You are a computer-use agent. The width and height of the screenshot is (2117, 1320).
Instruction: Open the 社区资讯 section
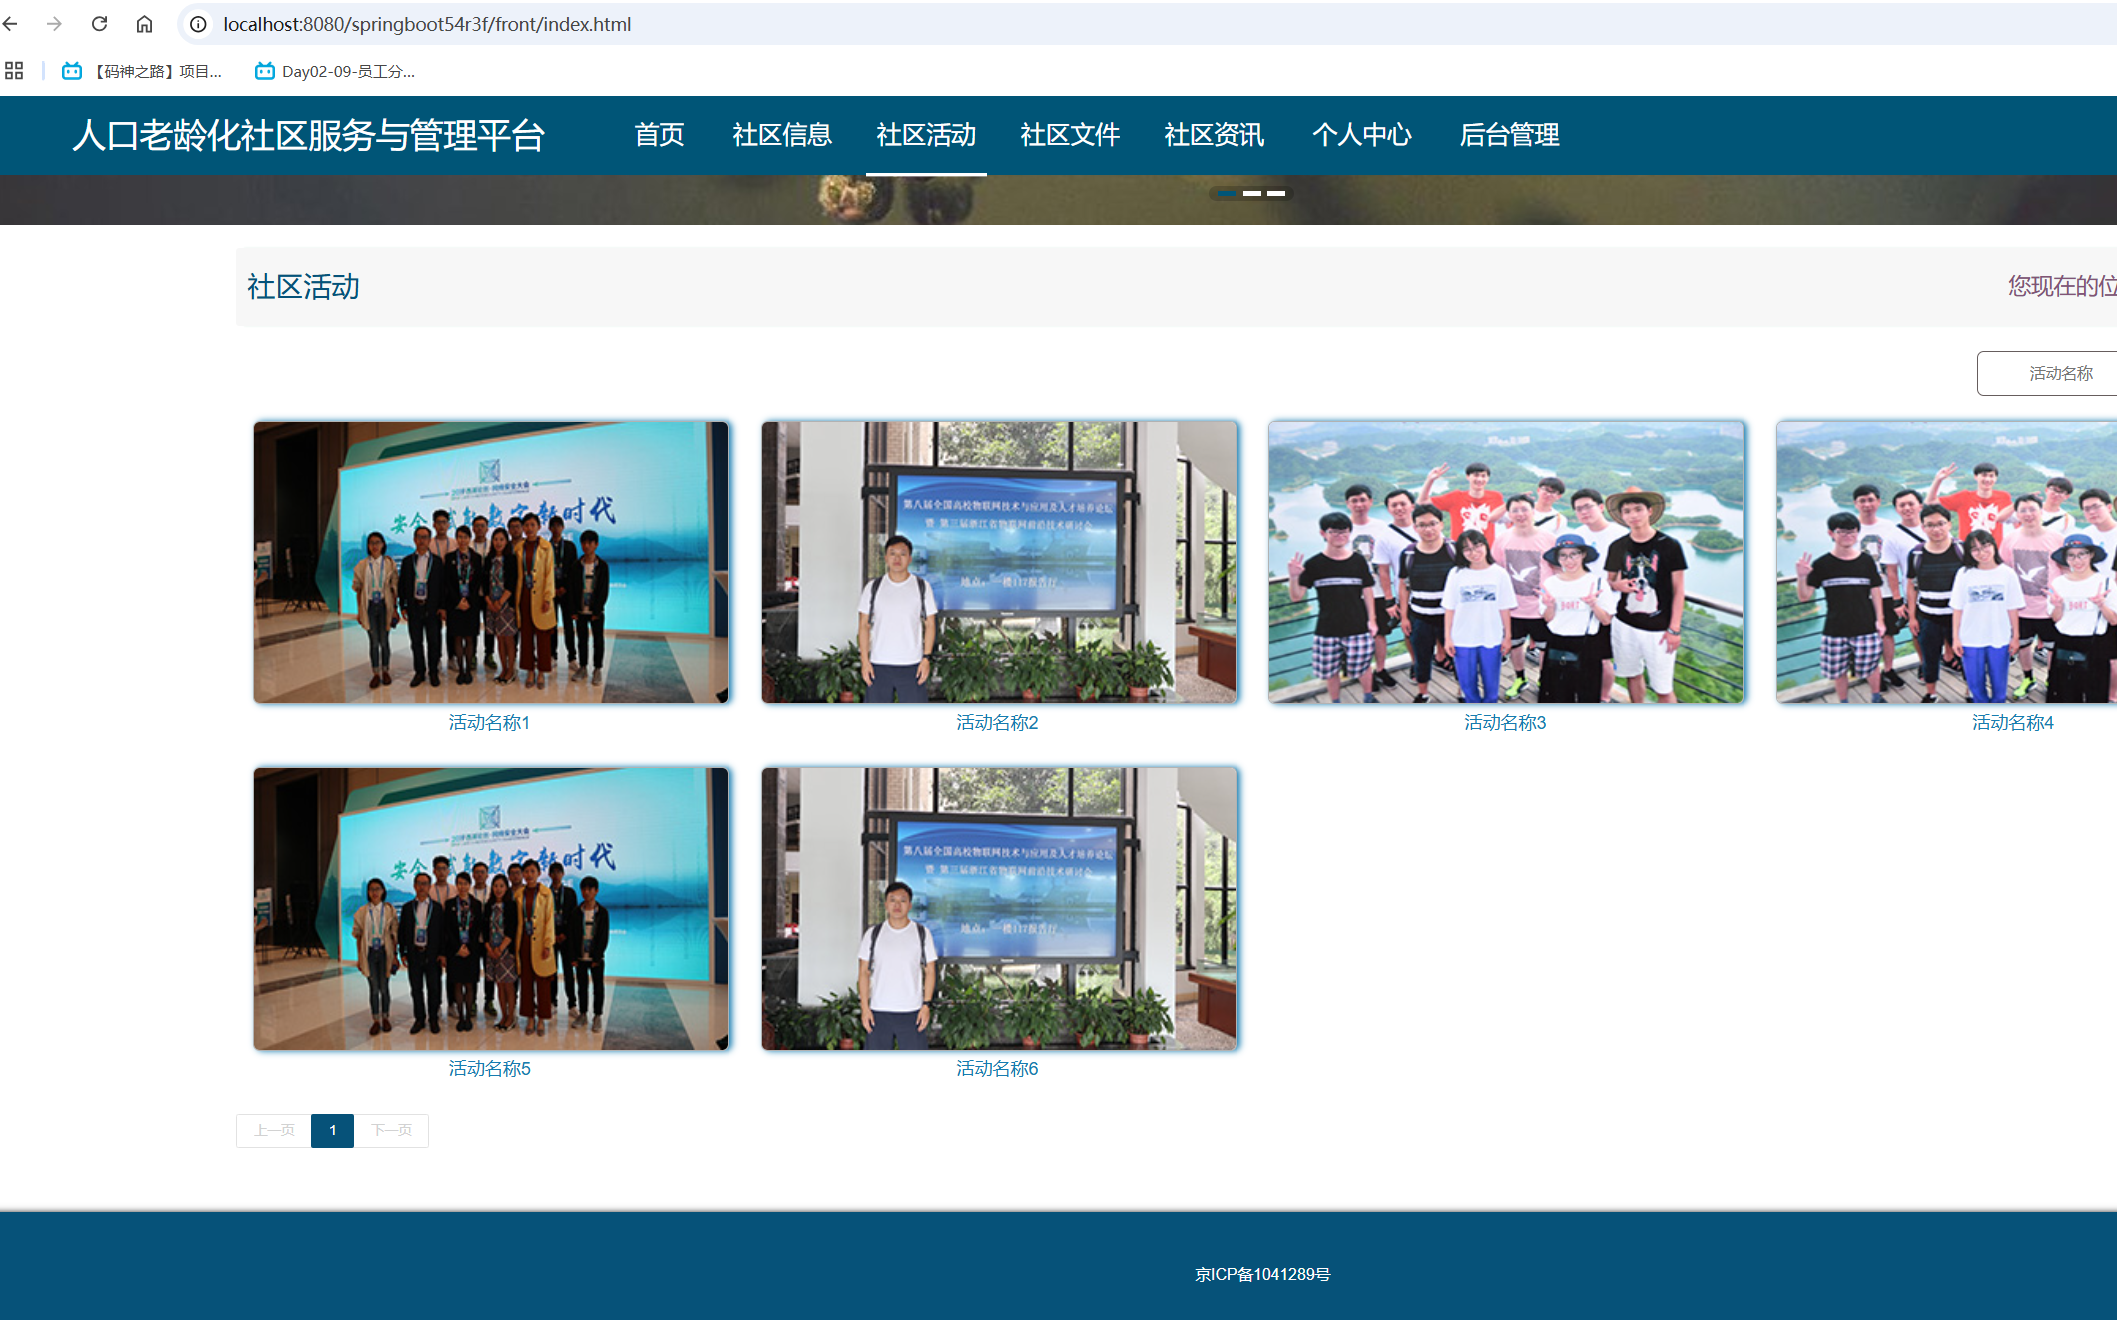1214,136
